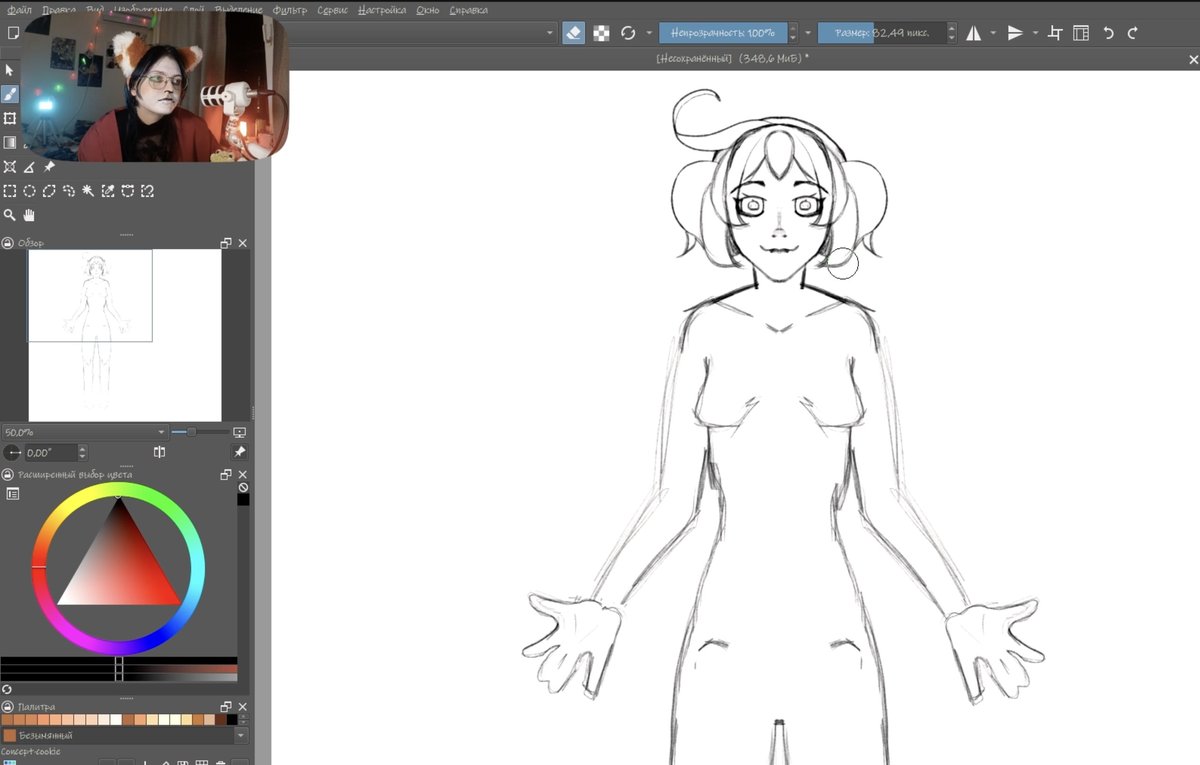This screenshot has width=1200, height=765.
Task: Select the freehand brush tool
Action: click(10, 94)
